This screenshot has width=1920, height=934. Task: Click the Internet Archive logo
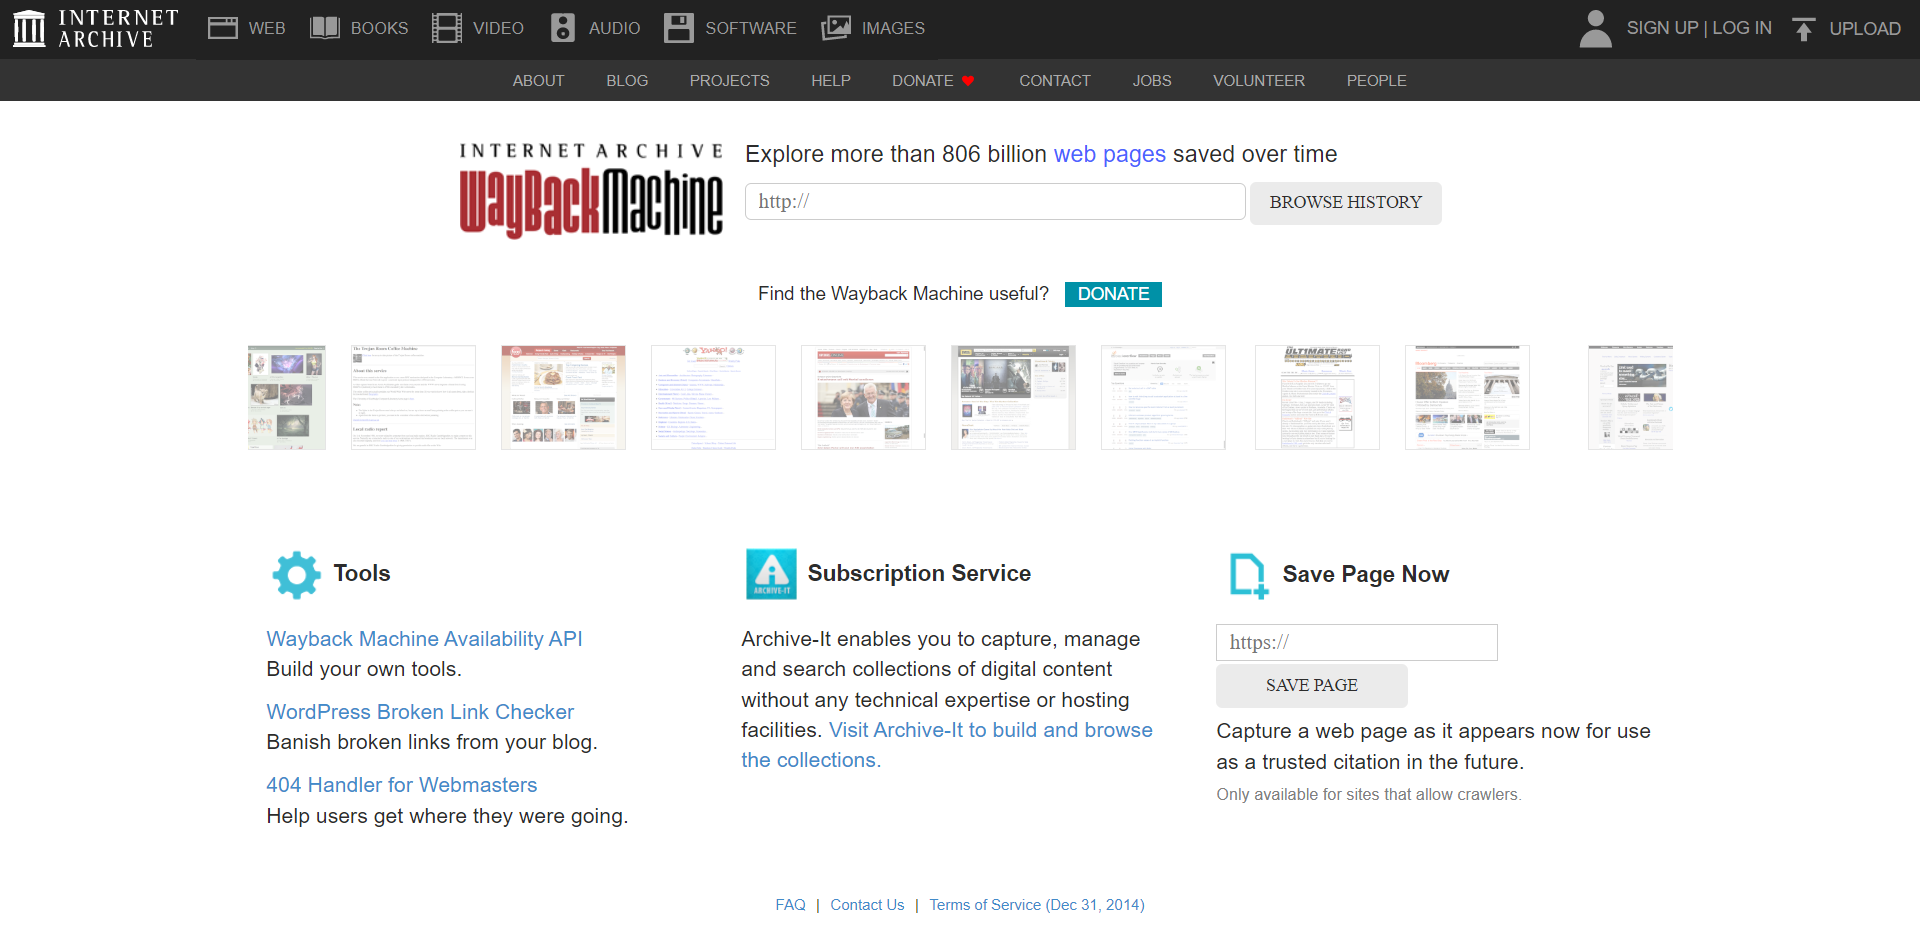pos(96,28)
